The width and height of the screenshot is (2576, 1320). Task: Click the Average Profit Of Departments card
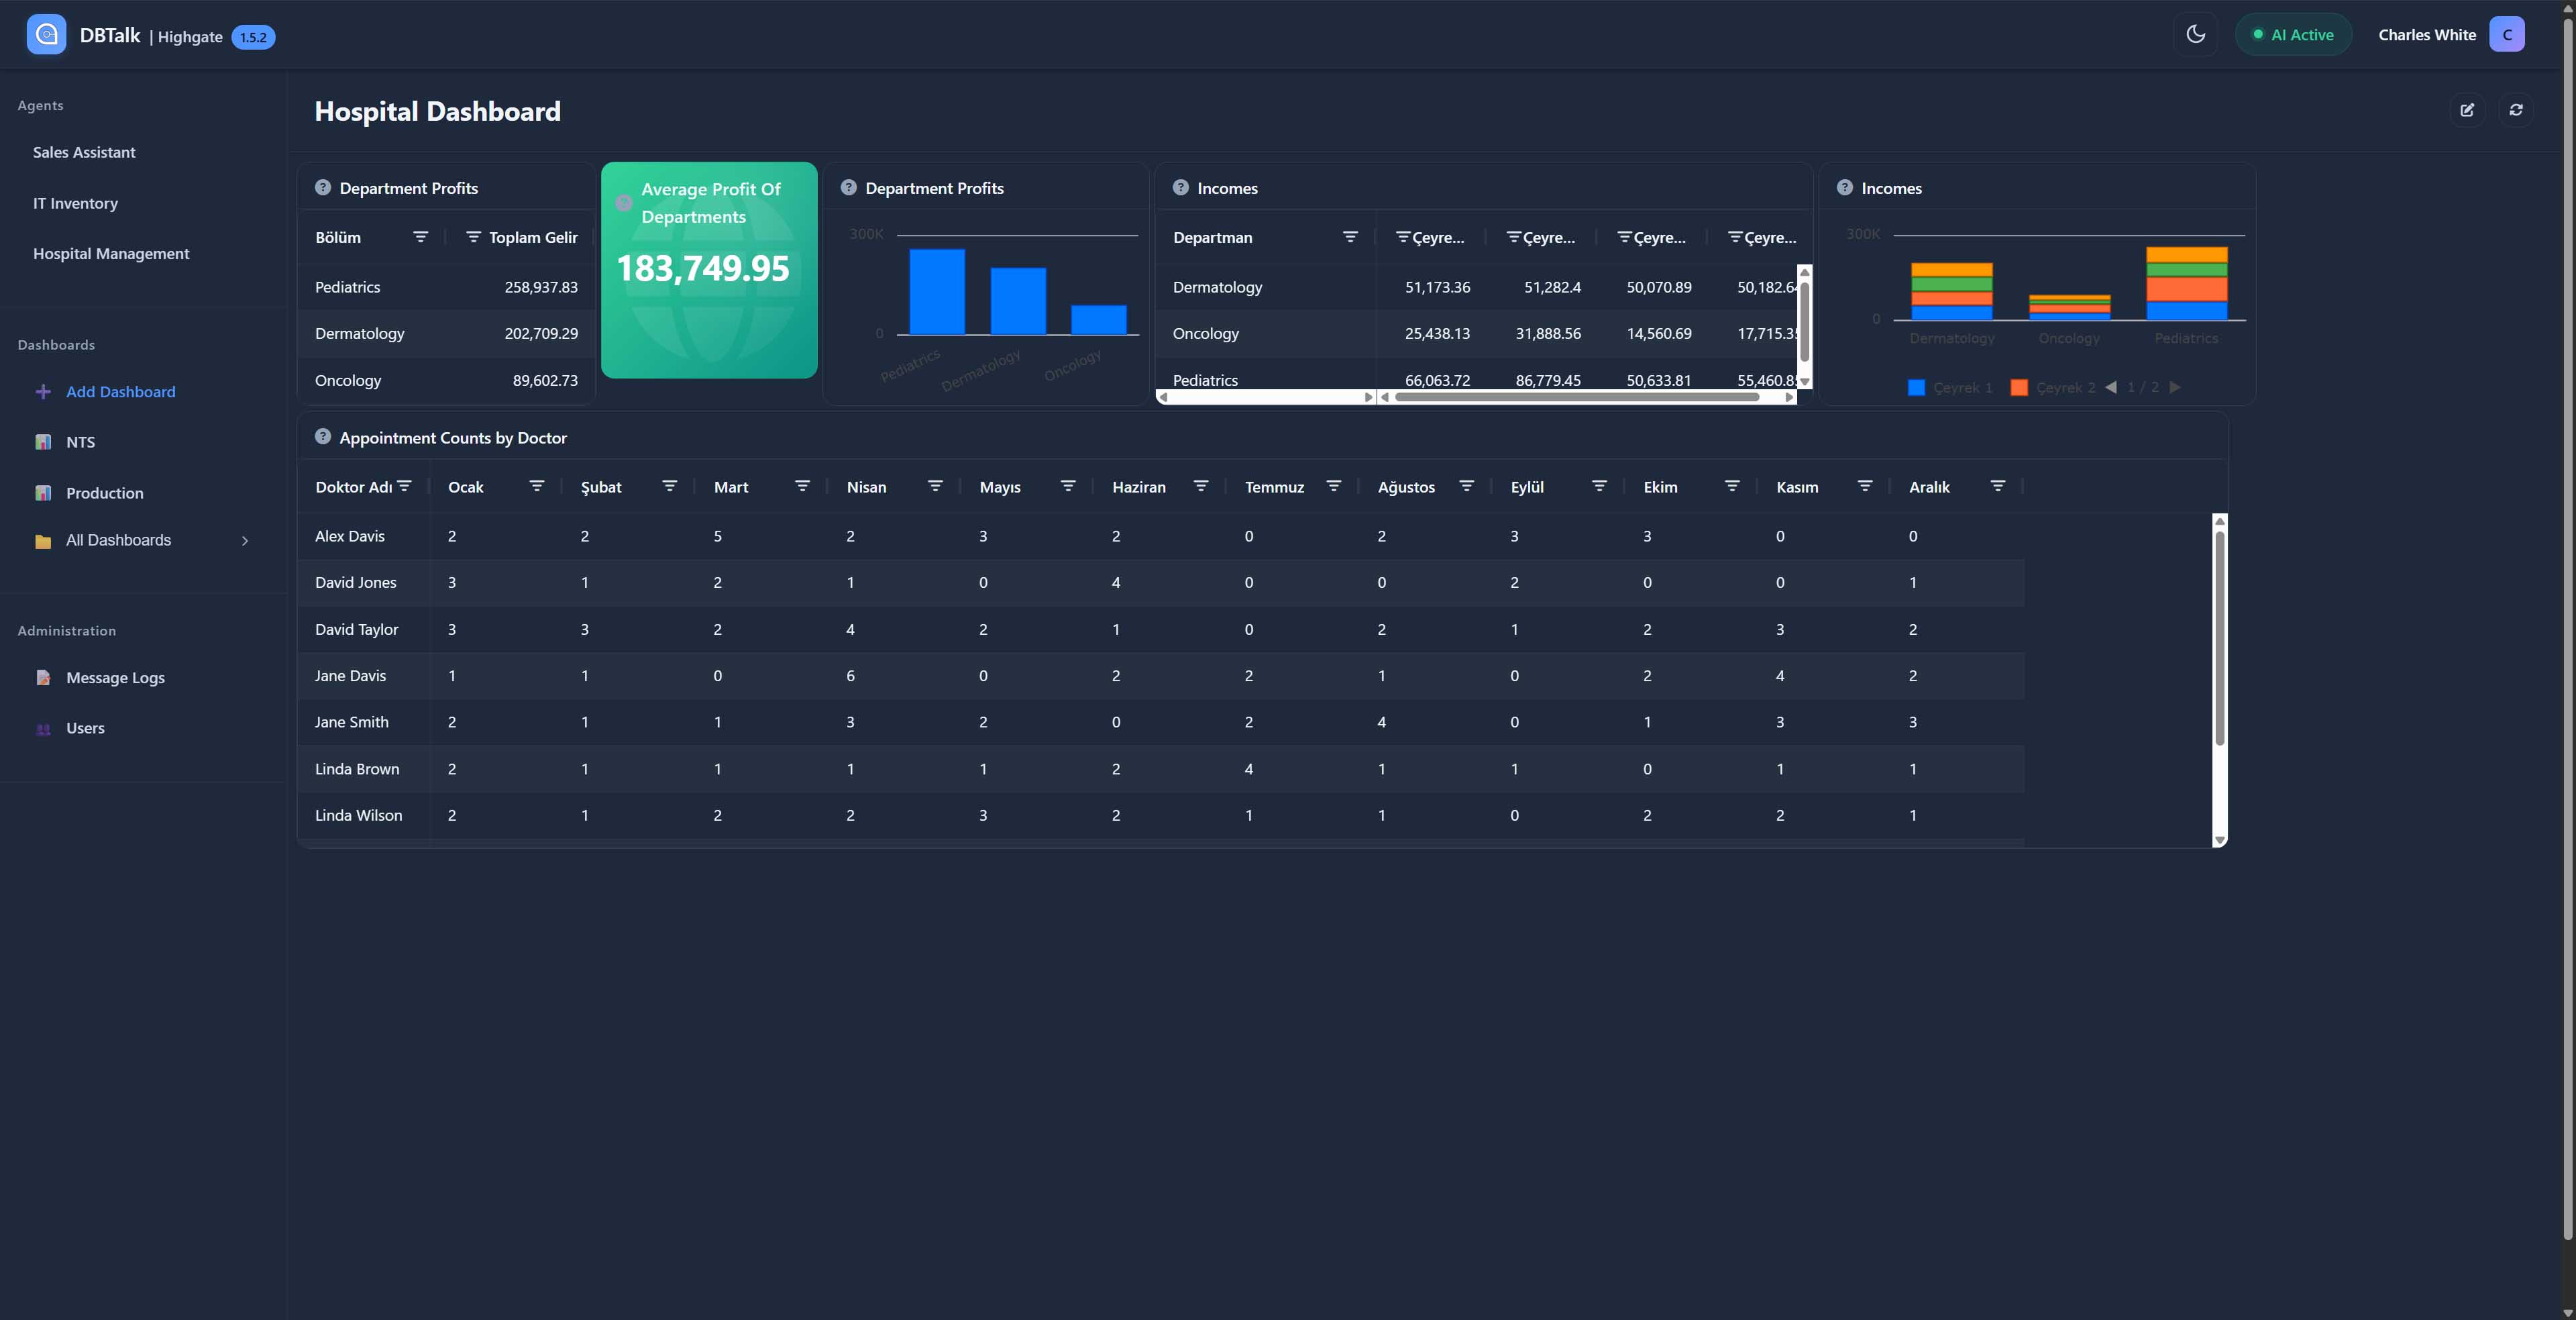709,270
